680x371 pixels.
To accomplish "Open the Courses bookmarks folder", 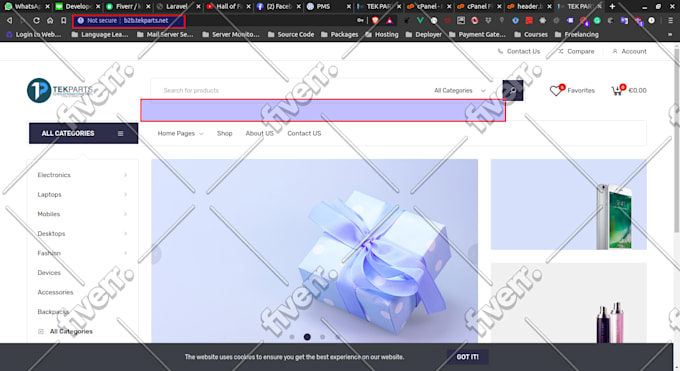I will point(531,34).
